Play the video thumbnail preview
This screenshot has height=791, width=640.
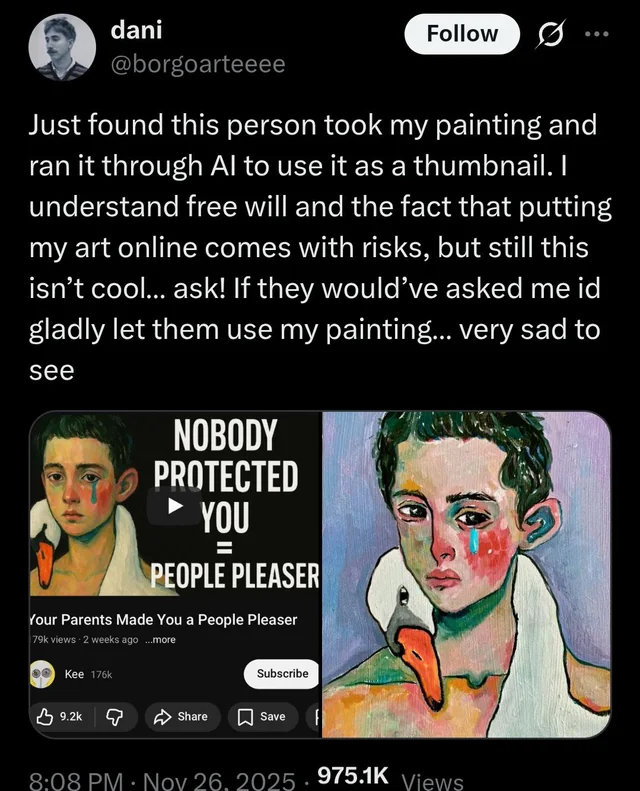tap(175, 505)
